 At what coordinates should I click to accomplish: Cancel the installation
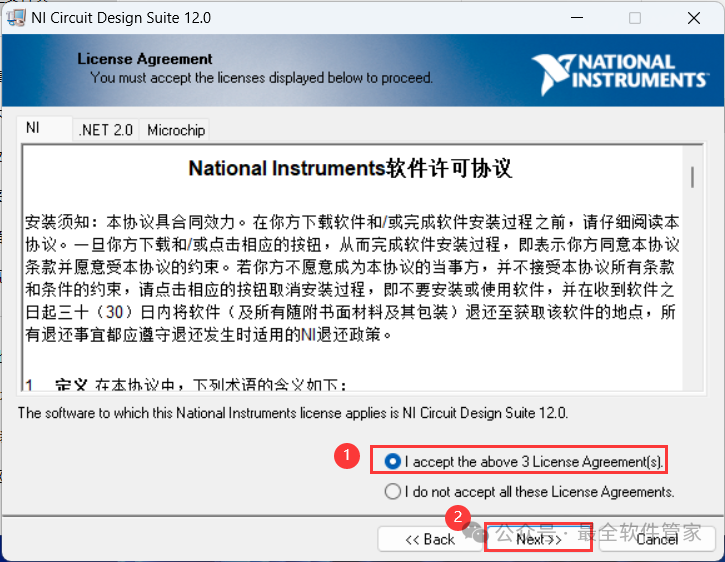656,539
